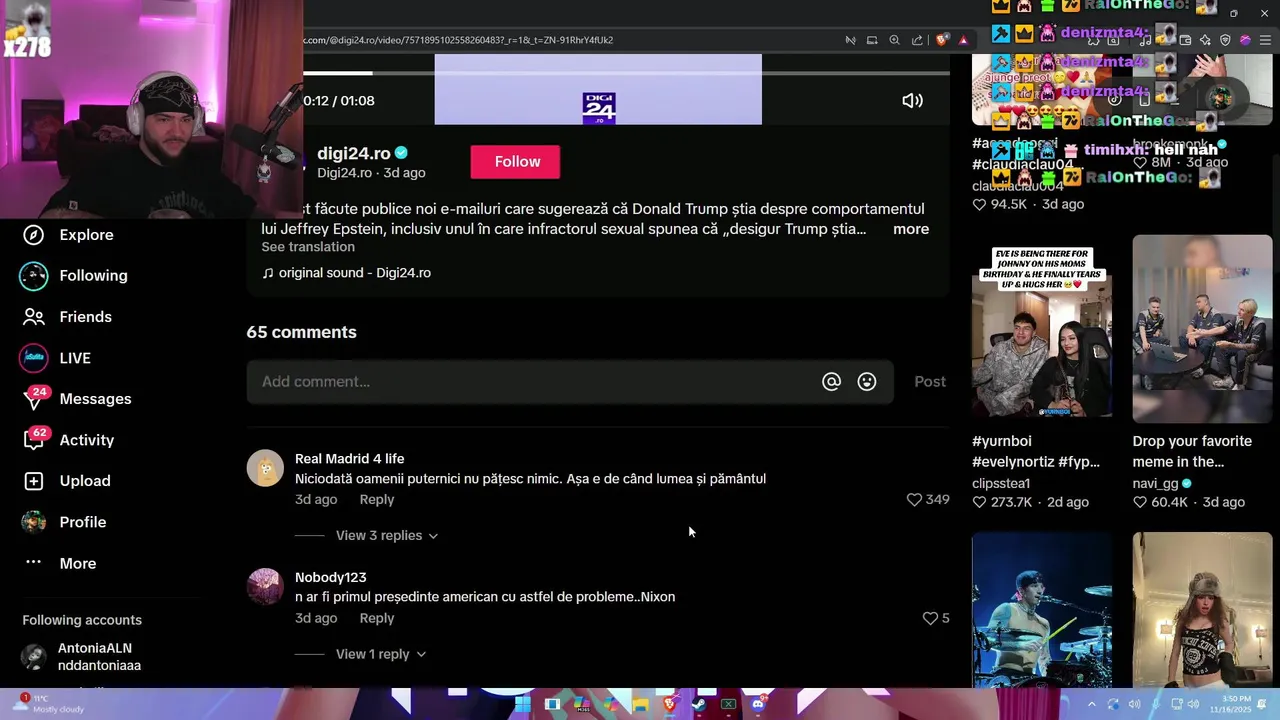The width and height of the screenshot is (1280, 720).
Task: Open Activity notifications with 62 badge
Action: [68, 440]
